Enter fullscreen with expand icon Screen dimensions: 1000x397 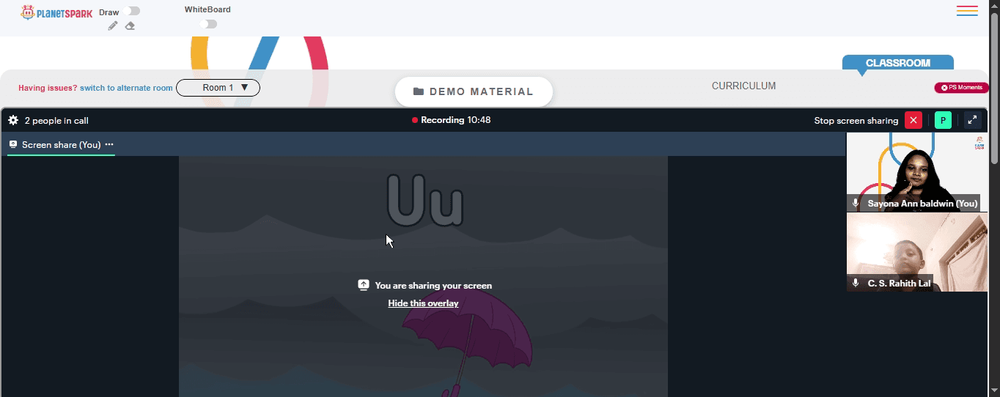(972, 120)
